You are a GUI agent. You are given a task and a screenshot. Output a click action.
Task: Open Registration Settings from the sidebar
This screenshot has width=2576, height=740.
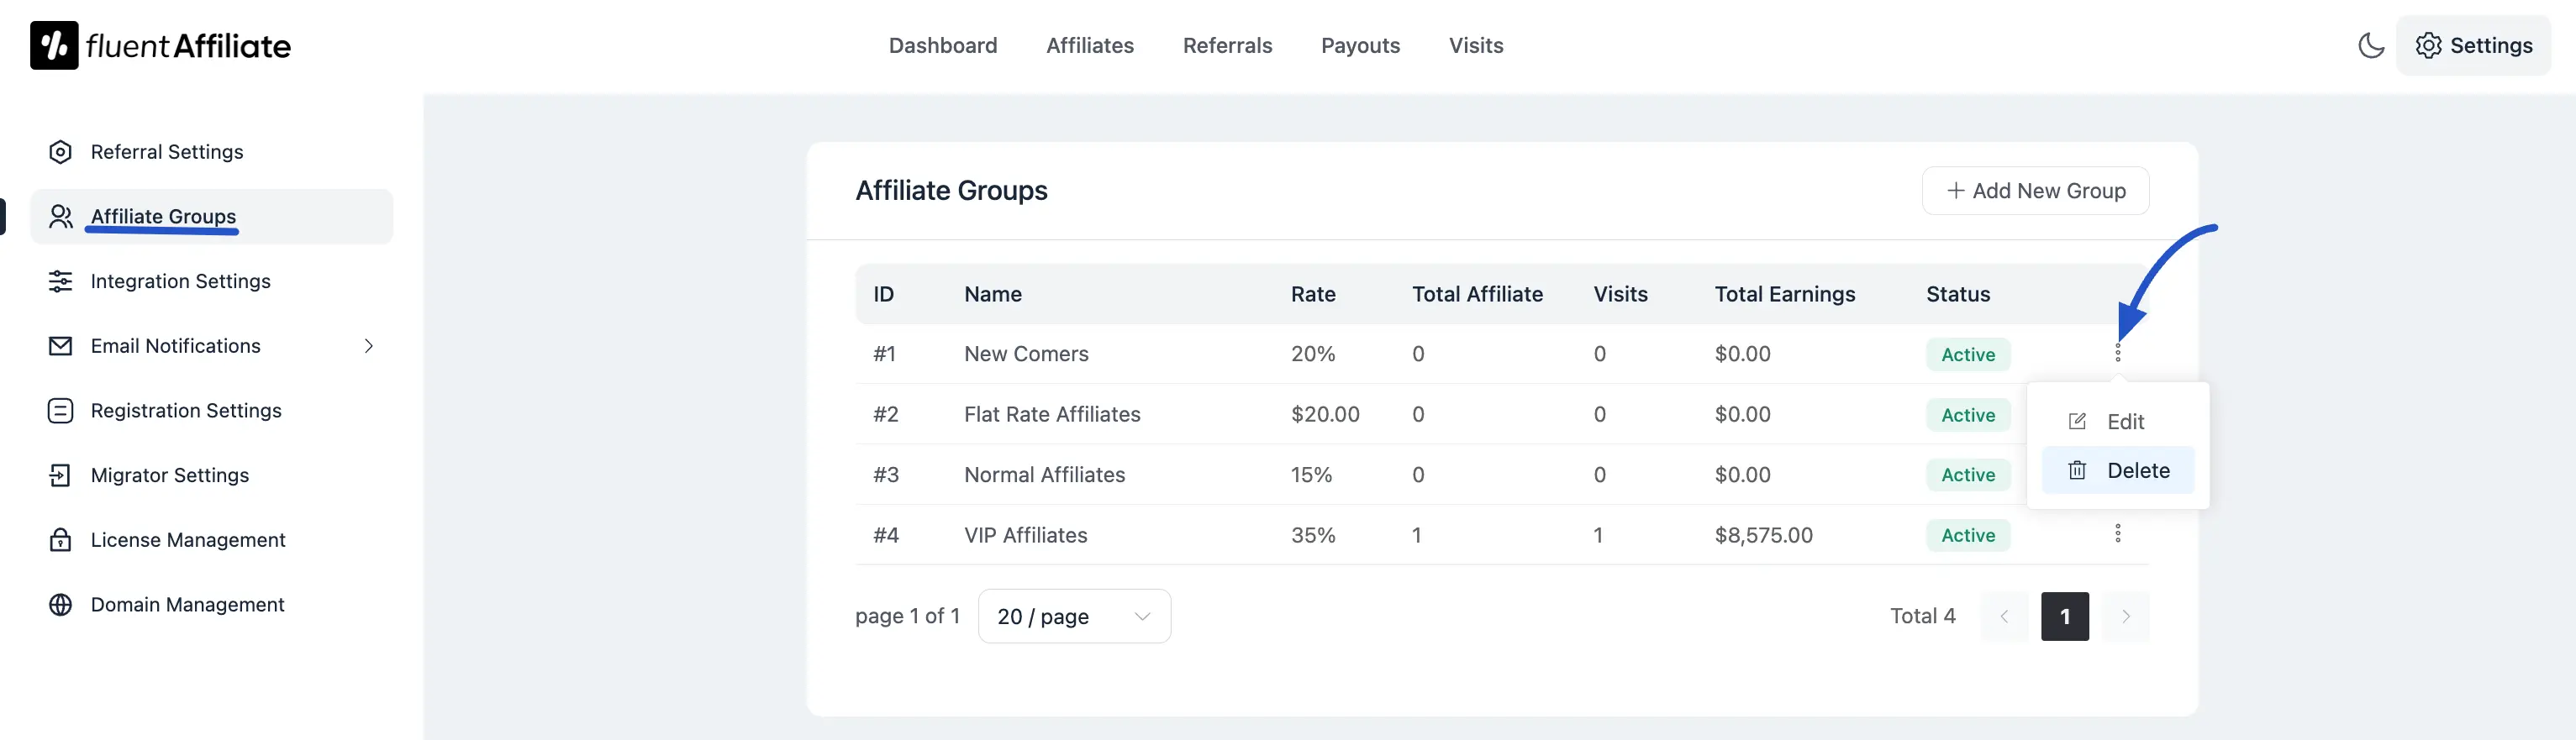pyautogui.click(x=185, y=411)
